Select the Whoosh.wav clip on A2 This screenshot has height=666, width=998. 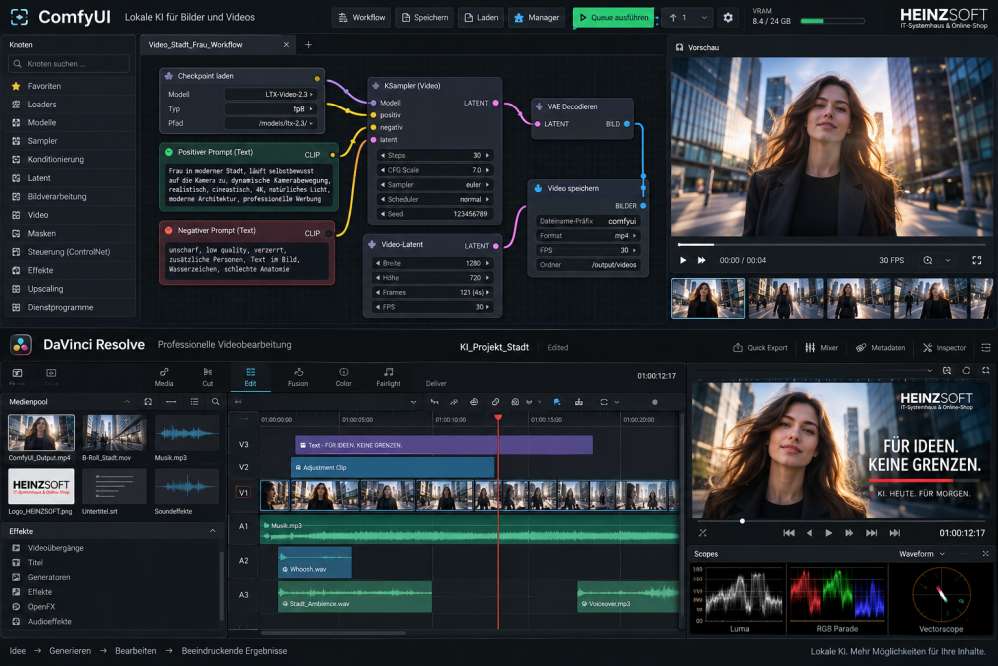click(x=315, y=562)
